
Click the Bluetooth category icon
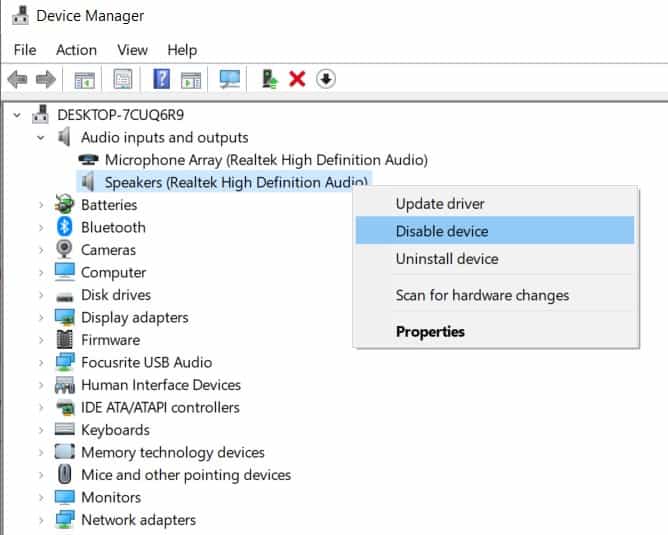tap(64, 227)
